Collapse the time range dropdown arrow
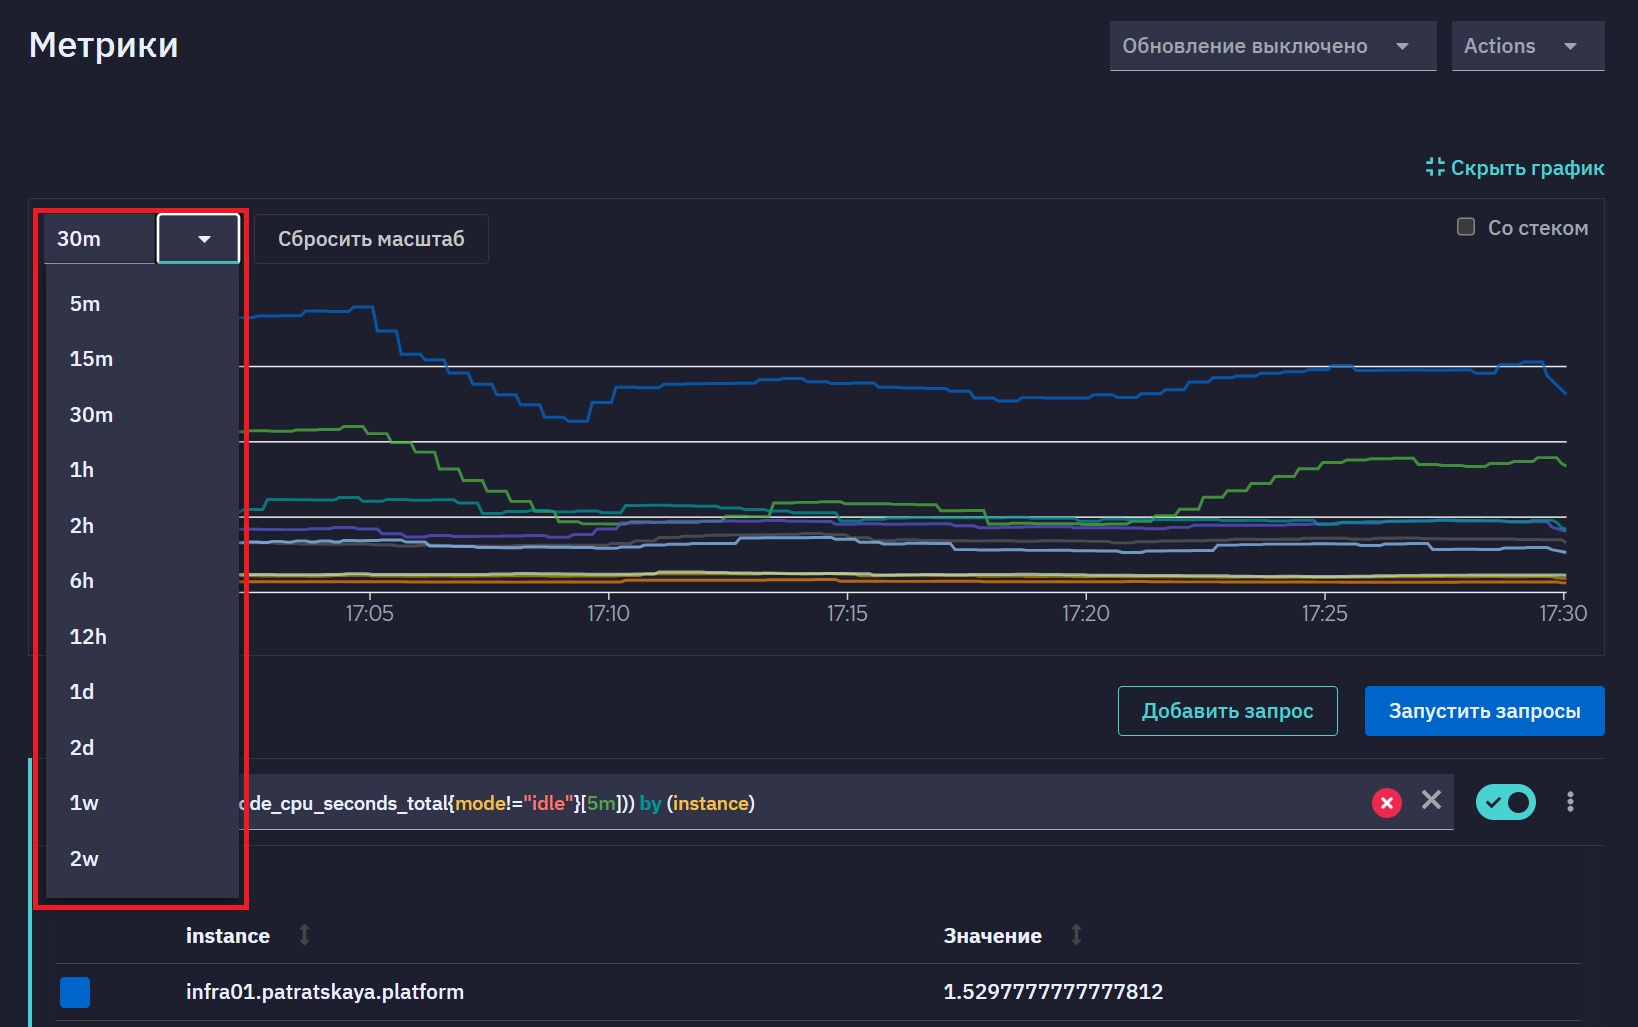Image resolution: width=1638 pixels, height=1027 pixels. click(x=198, y=239)
